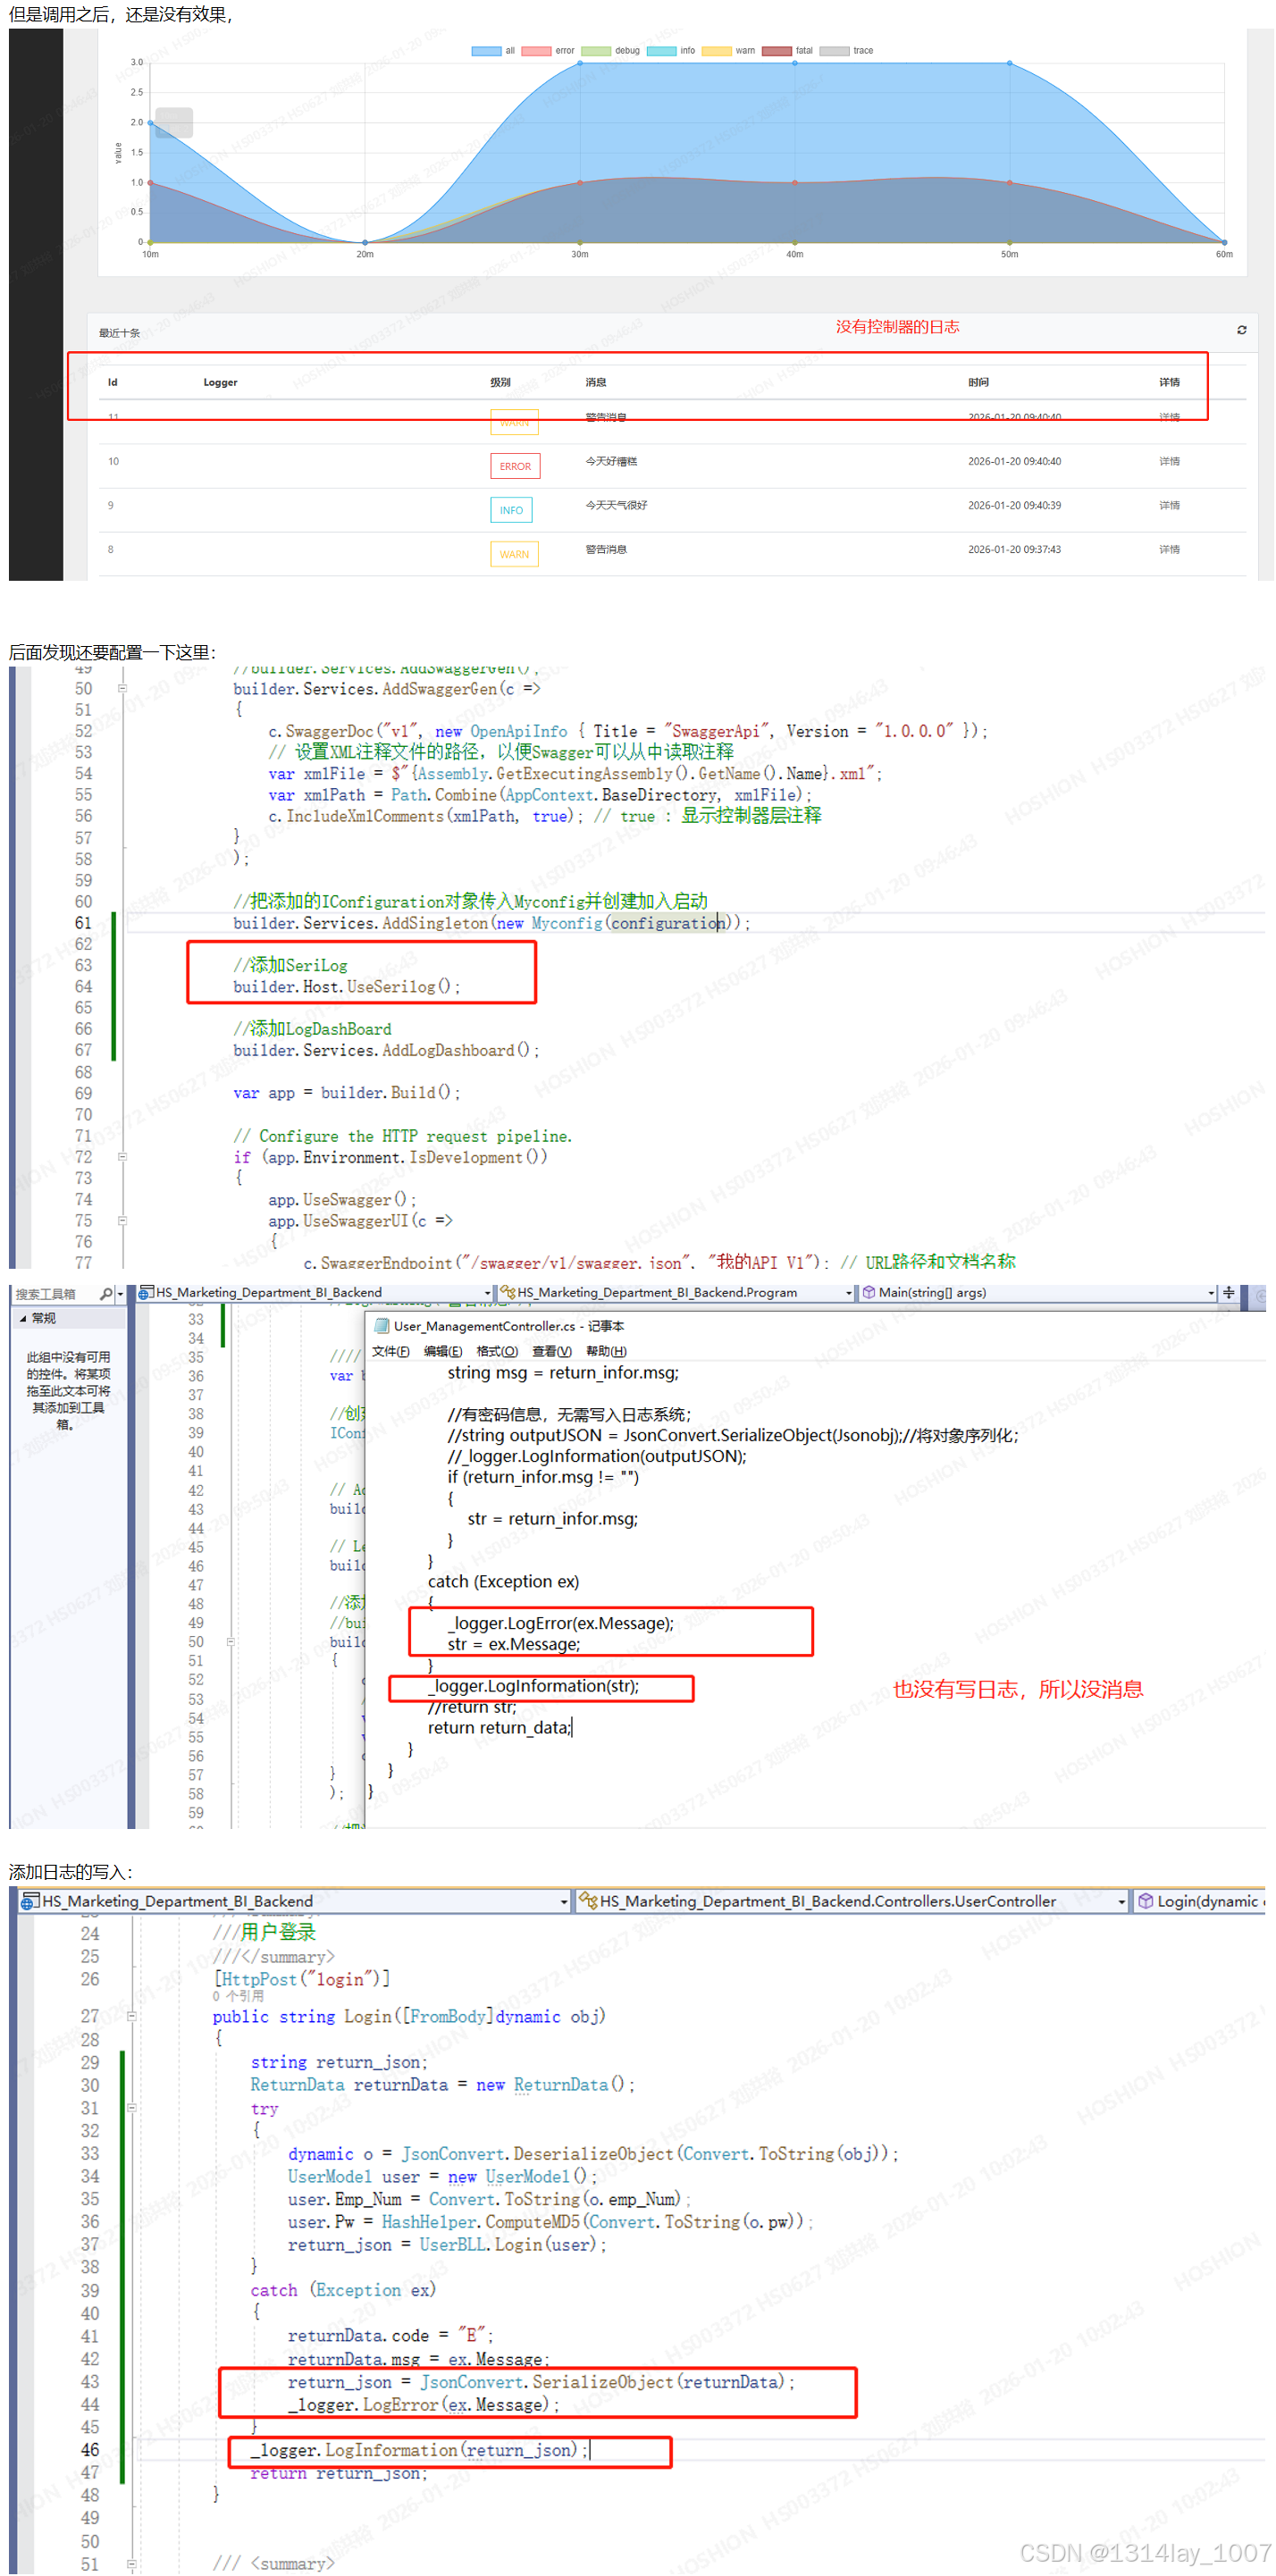The height and width of the screenshot is (2576, 1276).
Task: Click the refresh icon in the recent-logs panel
Action: click(1241, 330)
